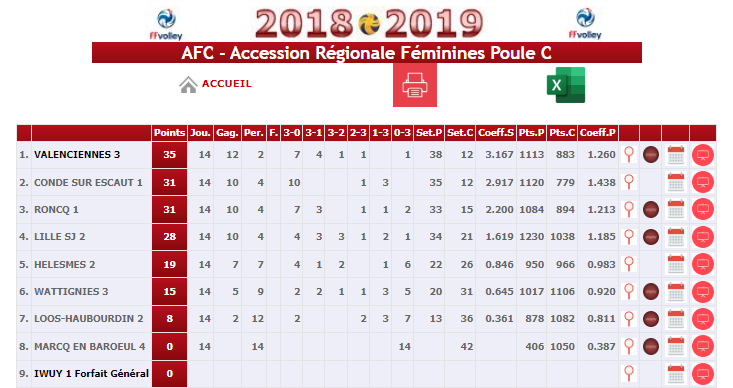This screenshot has height=388, width=733.
Task: Open the calendar for CONDE SUR ESCAUT 1
Action: (676, 182)
